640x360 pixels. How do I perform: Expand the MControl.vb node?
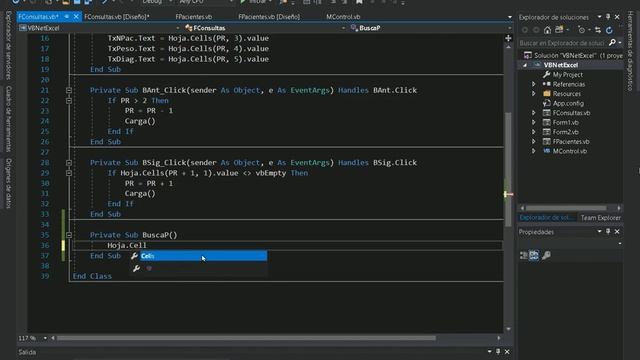coord(533,151)
